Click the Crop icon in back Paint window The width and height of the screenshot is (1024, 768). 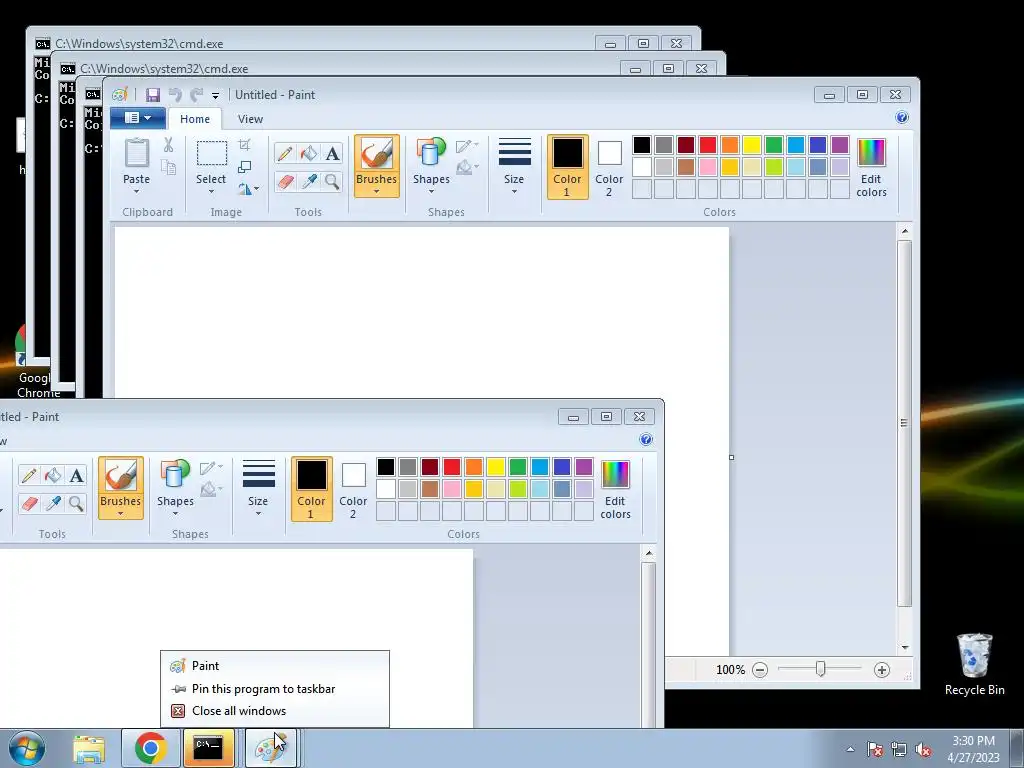[244, 145]
